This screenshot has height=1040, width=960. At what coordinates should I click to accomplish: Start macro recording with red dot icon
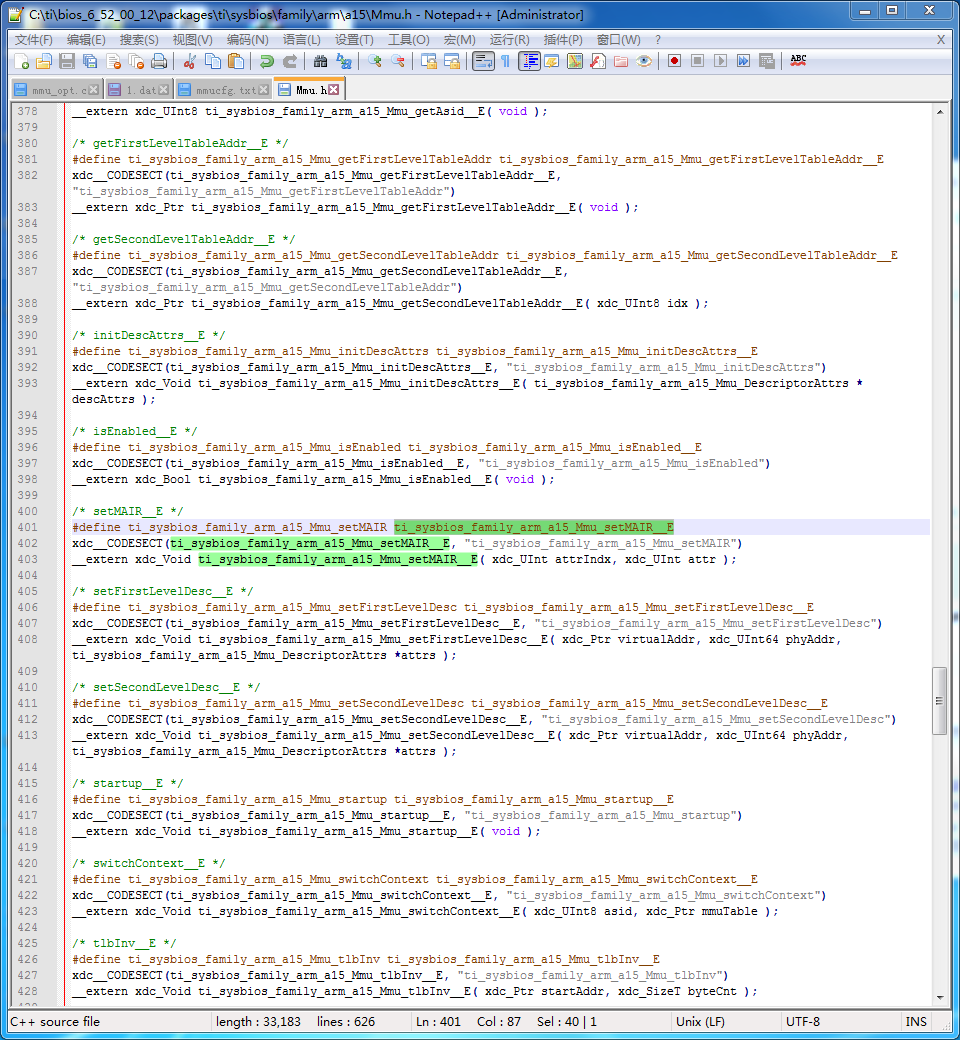point(674,62)
